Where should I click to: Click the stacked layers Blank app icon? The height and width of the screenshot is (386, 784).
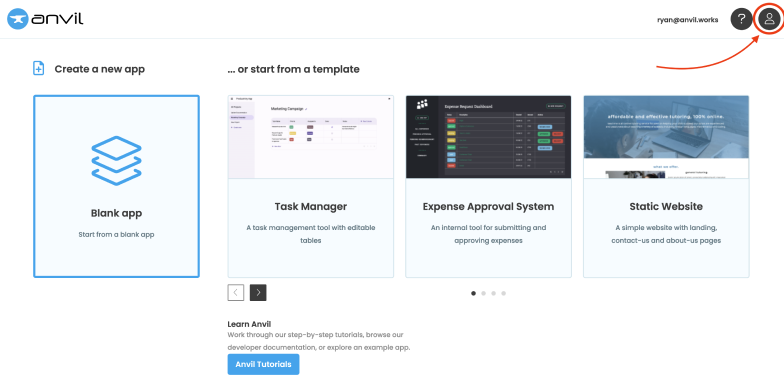point(116,160)
